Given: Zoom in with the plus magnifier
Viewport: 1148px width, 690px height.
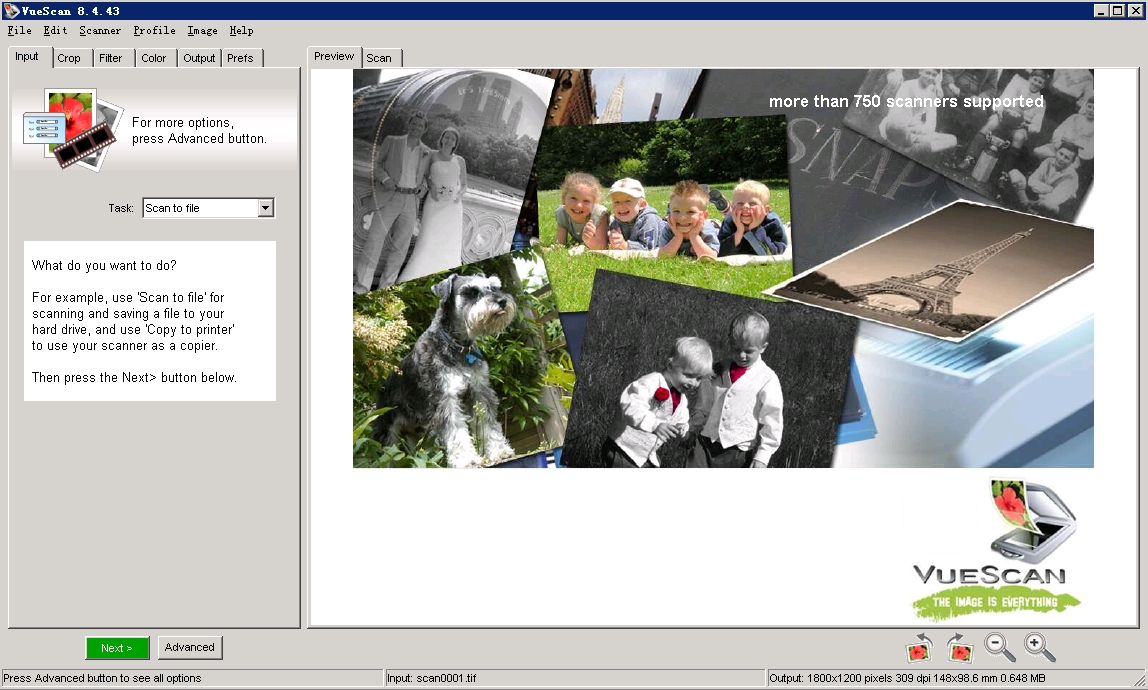Looking at the screenshot, I should coord(1040,648).
